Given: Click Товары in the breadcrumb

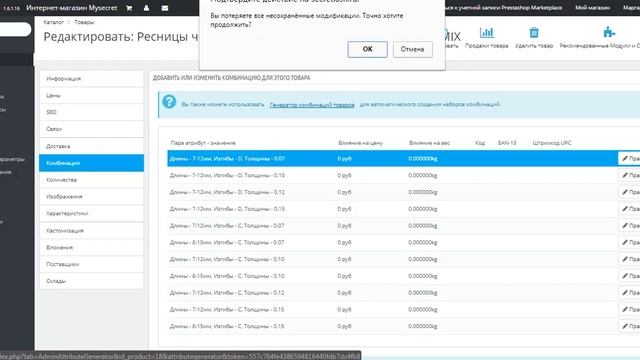Looking at the screenshot, I should pos(84,22).
